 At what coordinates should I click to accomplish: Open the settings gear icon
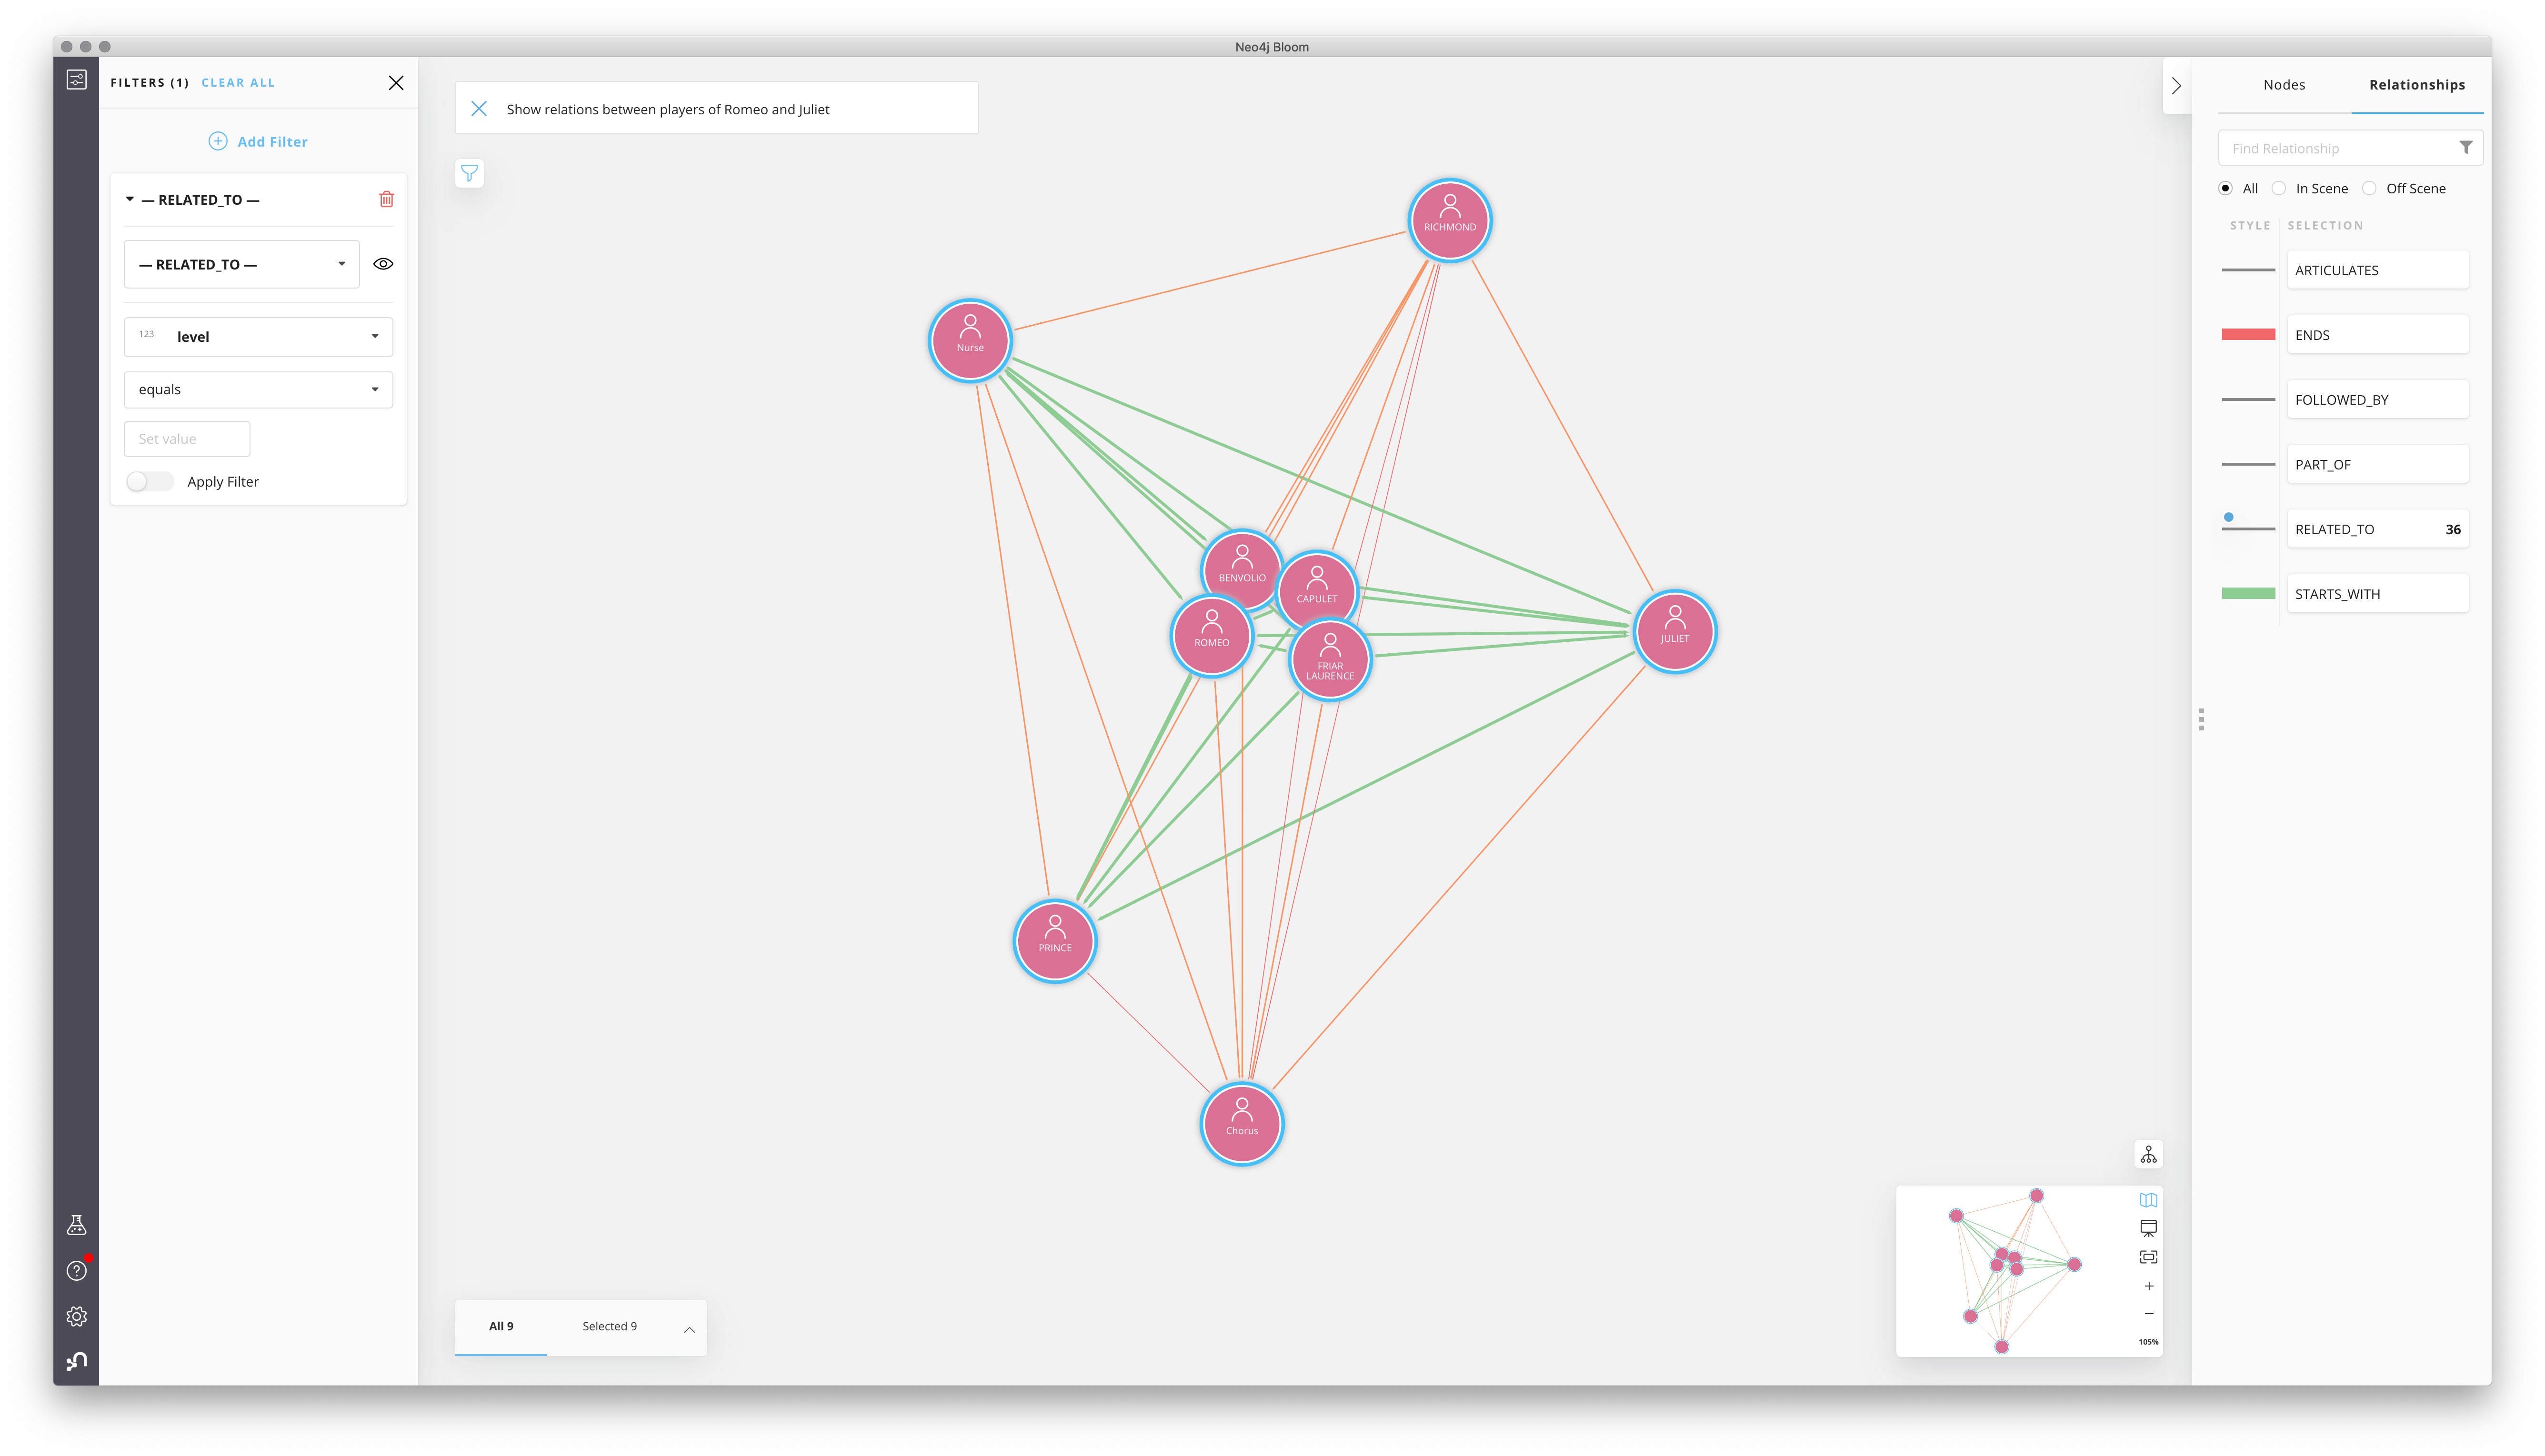pyautogui.click(x=76, y=1317)
